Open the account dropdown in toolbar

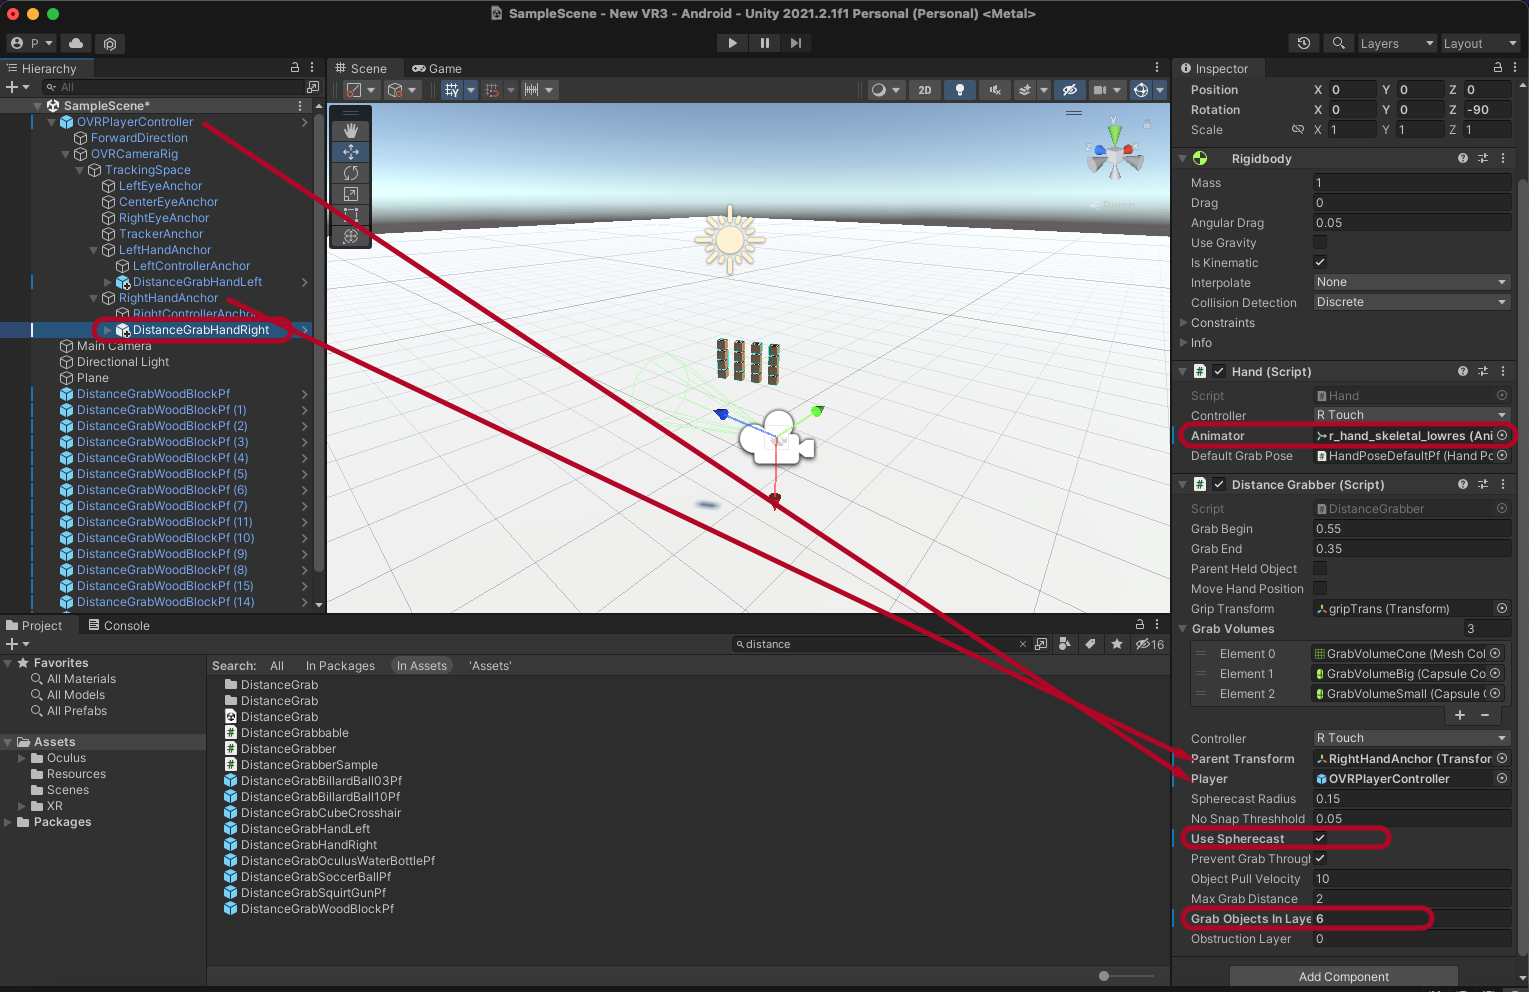pyautogui.click(x=31, y=43)
